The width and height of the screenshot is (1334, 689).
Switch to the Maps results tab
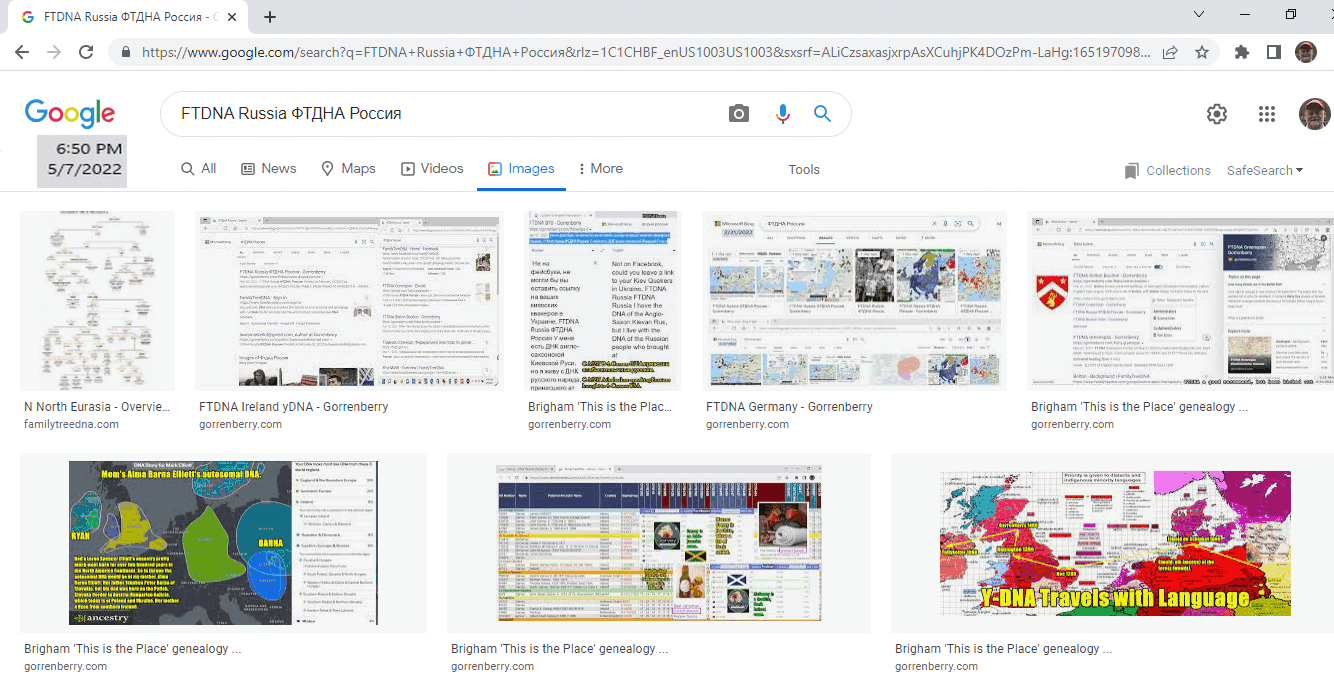(x=348, y=169)
